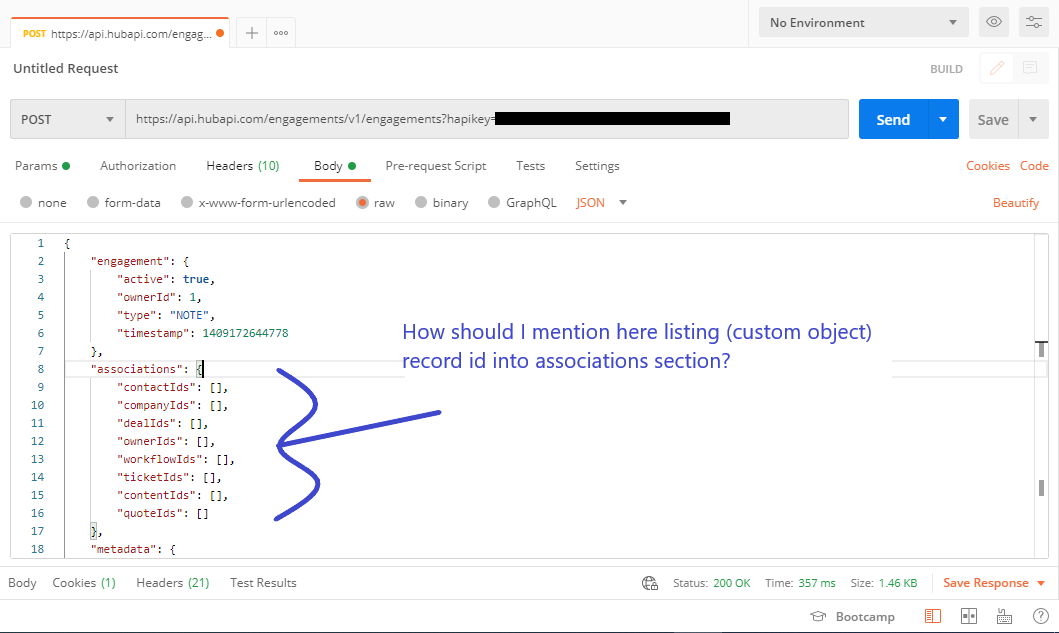The width and height of the screenshot is (1059, 633).
Task: Click the globe network icon in response bar
Action: pos(650,583)
